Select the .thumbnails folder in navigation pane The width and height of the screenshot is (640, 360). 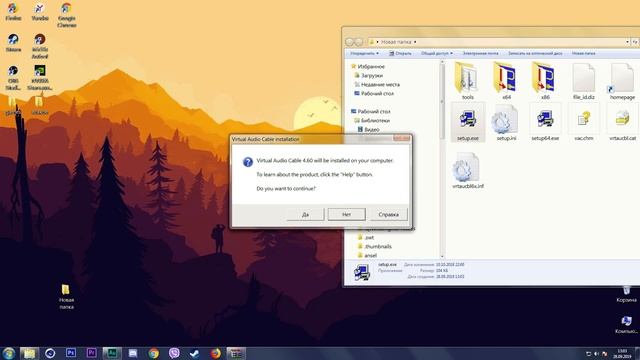(x=375, y=247)
